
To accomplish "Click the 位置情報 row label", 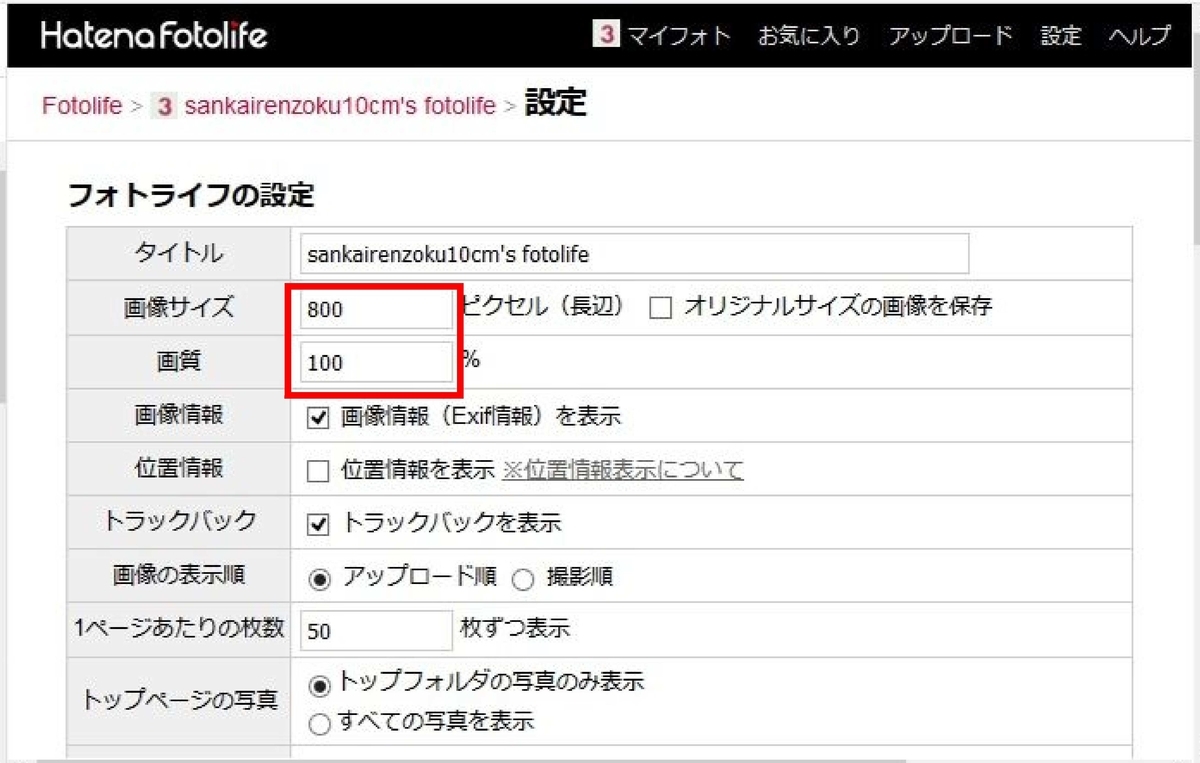I will (x=179, y=469).
